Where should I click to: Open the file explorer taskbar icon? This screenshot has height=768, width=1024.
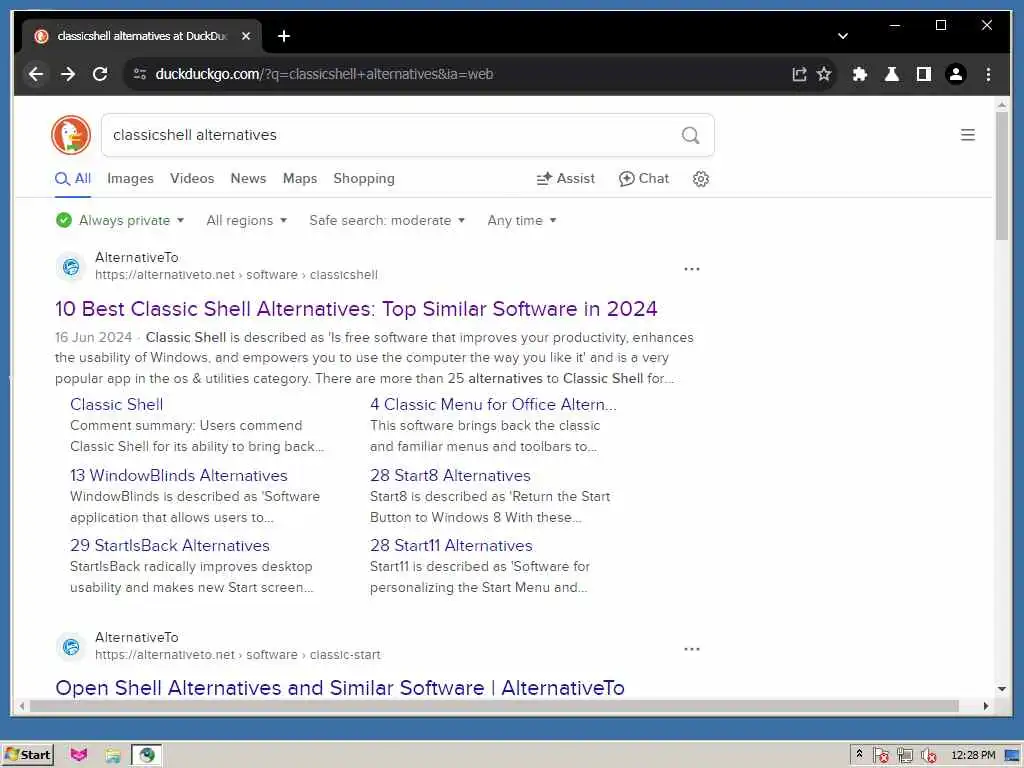point(113,756)
